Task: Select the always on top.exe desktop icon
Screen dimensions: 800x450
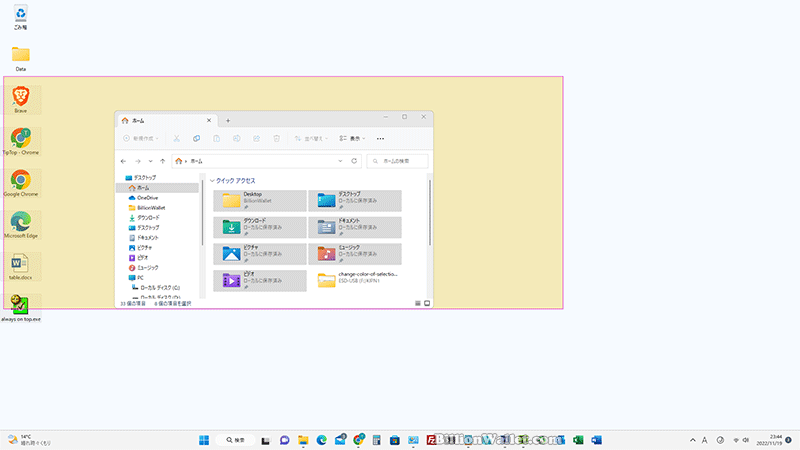Action: coord(20,308)
